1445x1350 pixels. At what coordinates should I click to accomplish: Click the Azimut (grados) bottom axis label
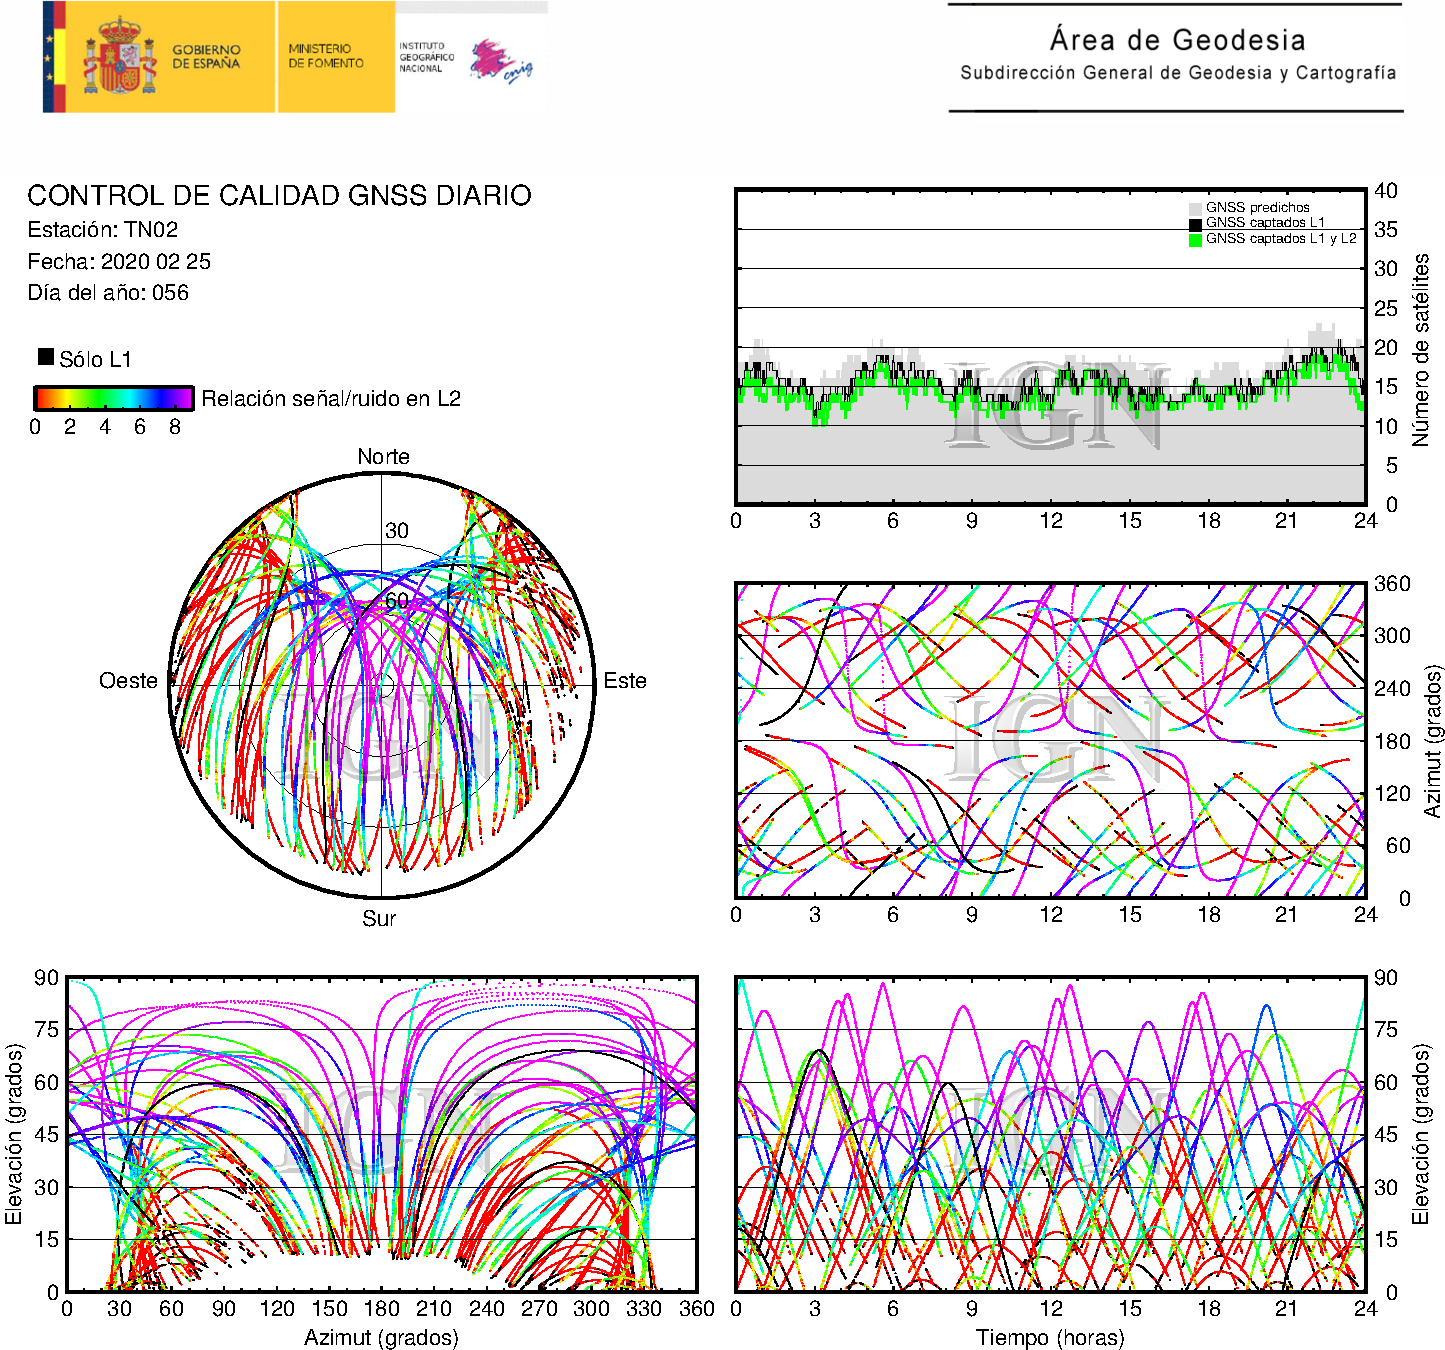pos(381,1337)
